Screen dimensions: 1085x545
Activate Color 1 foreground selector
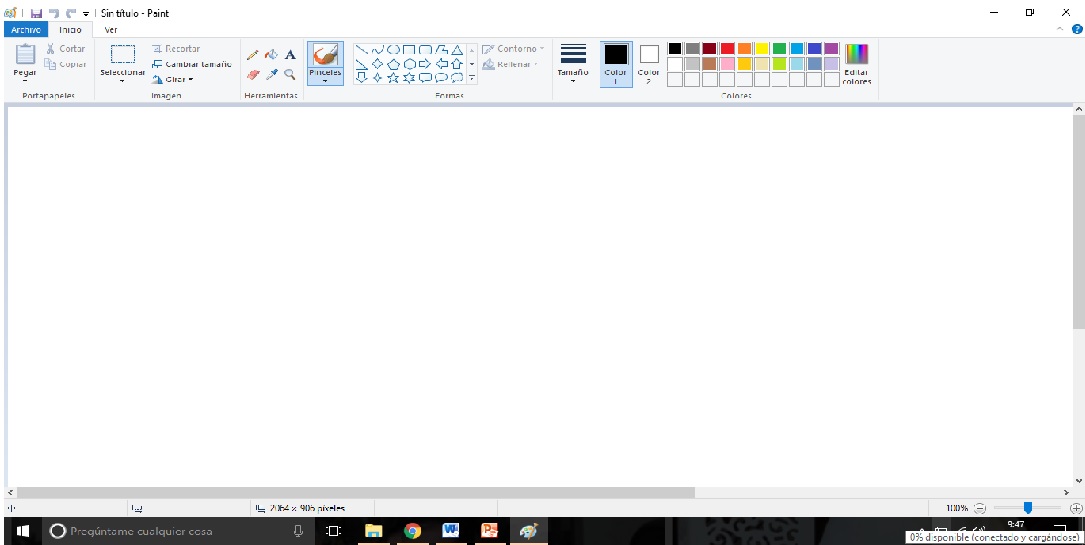coord(616,64)
